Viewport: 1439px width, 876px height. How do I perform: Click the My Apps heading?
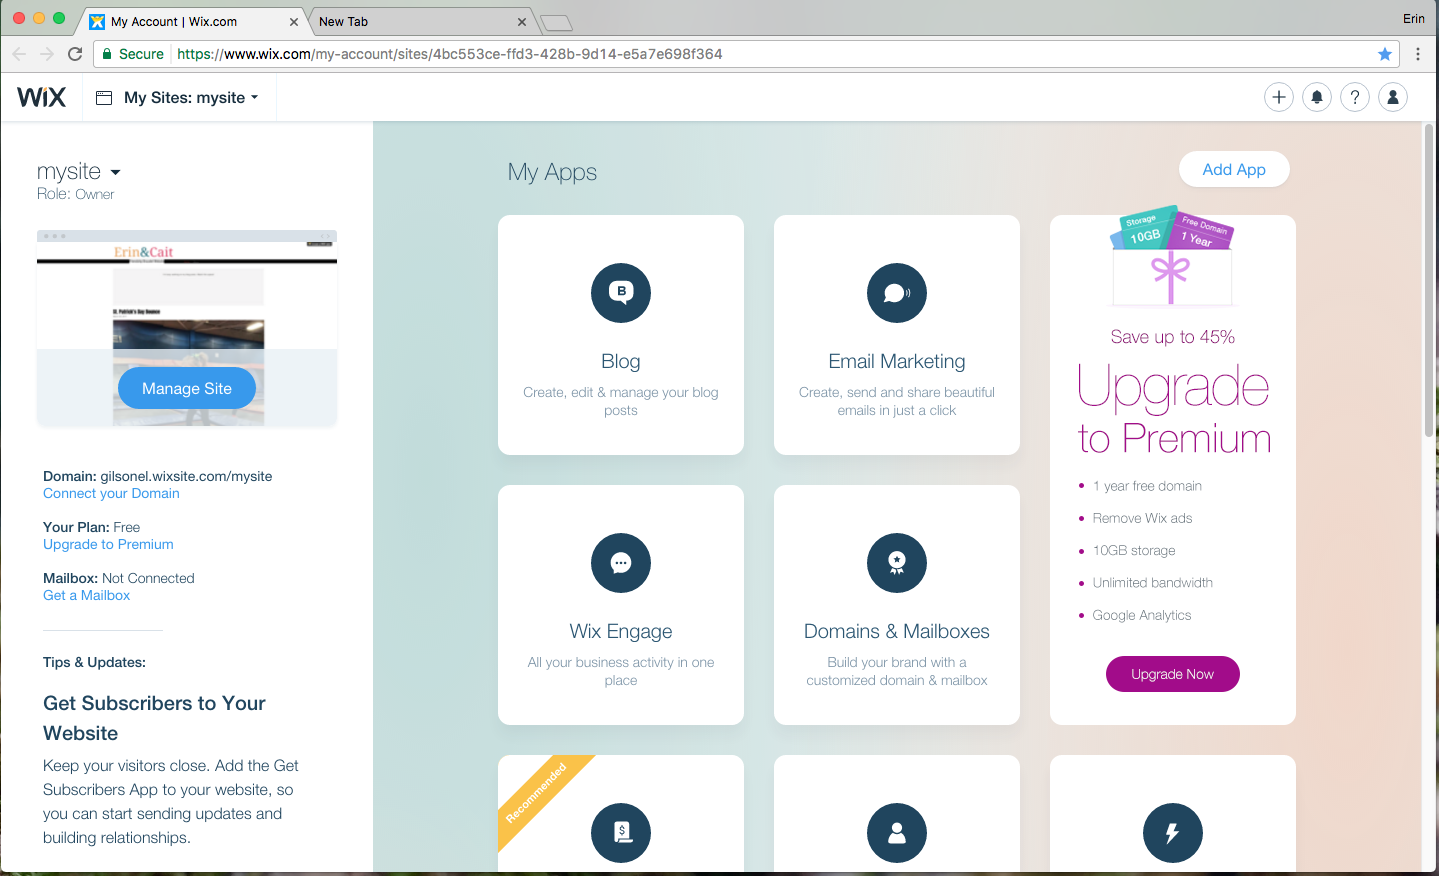(x=552, y=172)
